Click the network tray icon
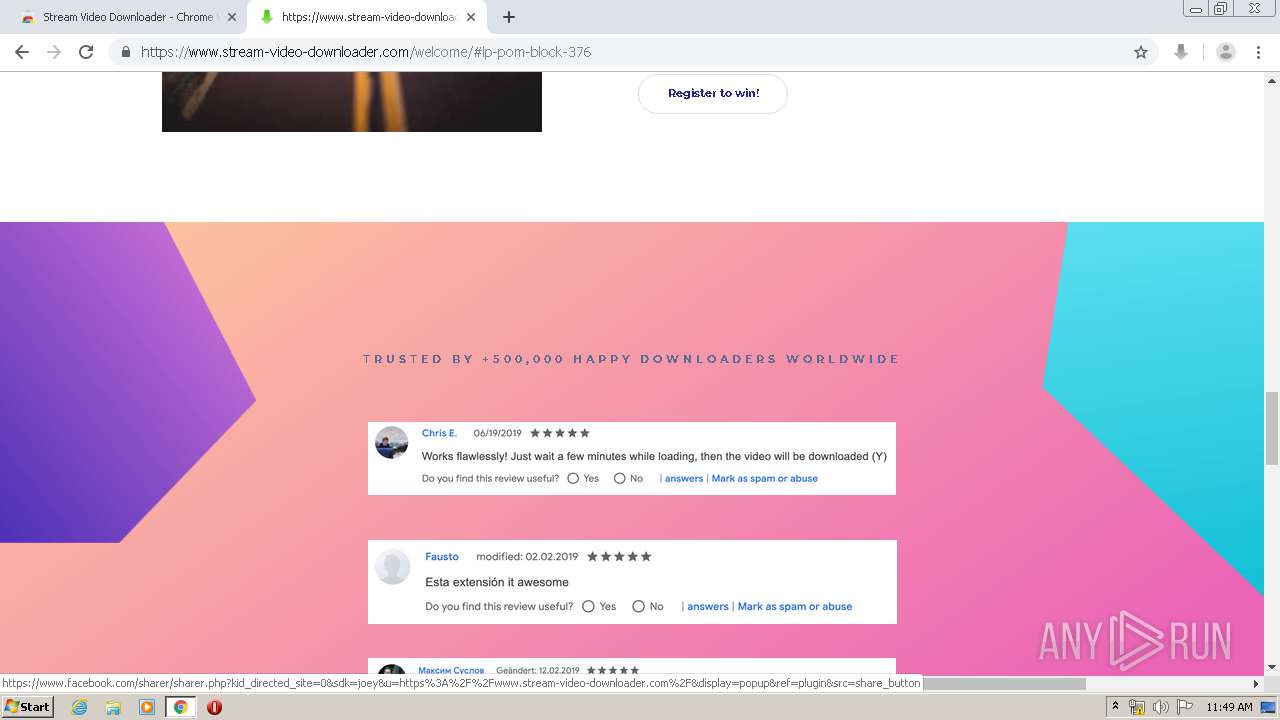The image size is (1280, 720). click(x=1137, y=707)
